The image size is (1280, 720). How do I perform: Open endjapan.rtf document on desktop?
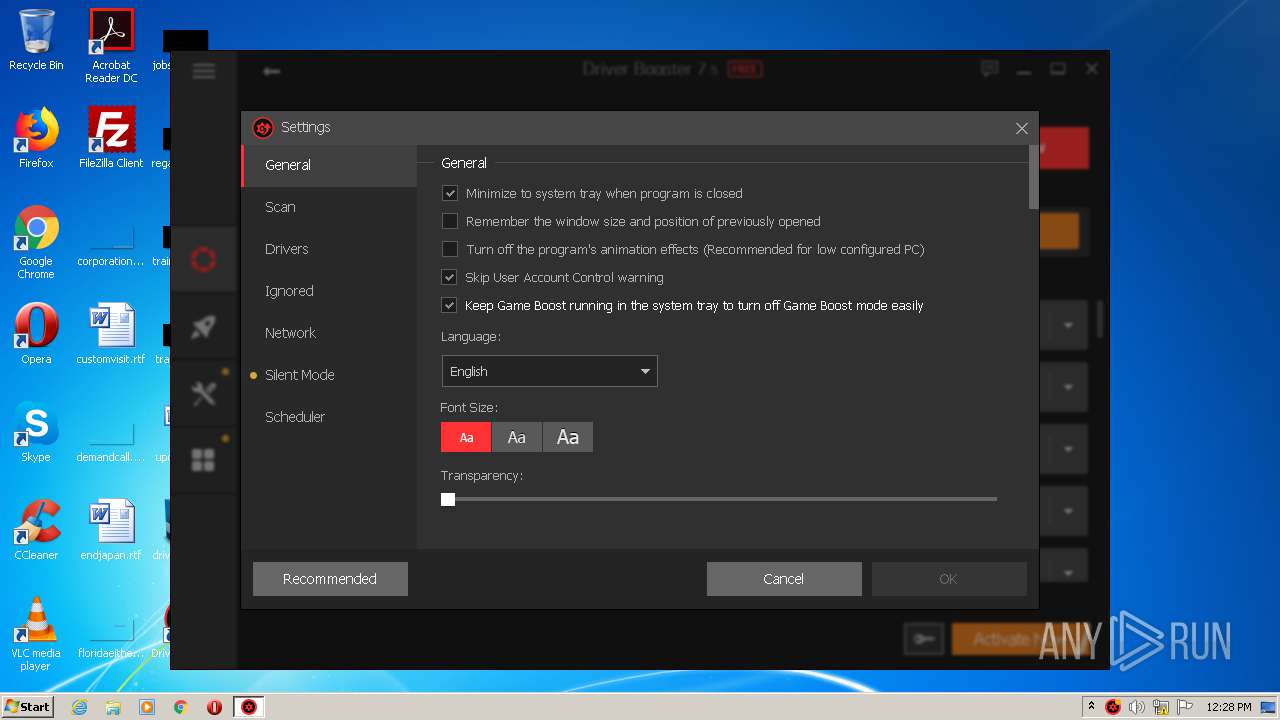click(111, 530)
